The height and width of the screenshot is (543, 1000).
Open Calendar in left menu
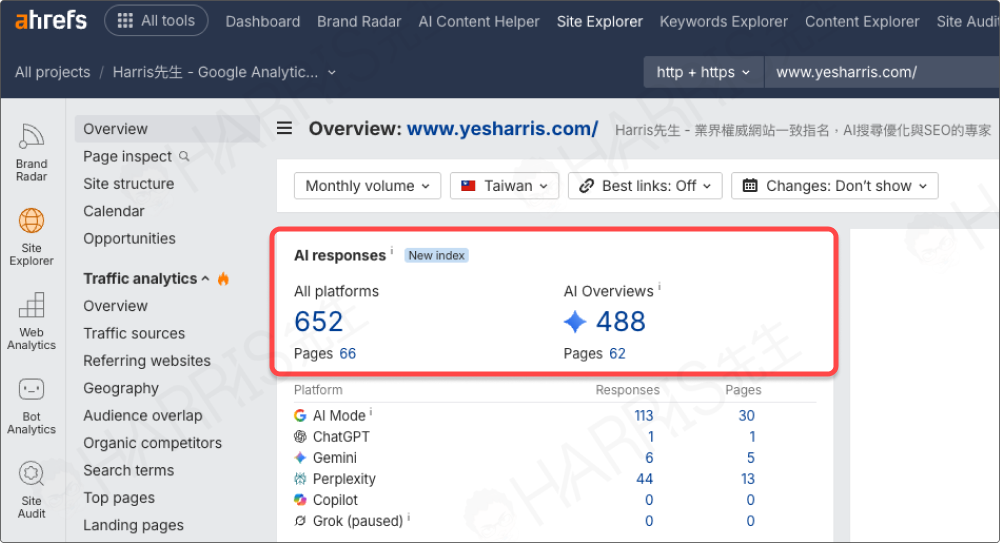(x=114, y=211)
